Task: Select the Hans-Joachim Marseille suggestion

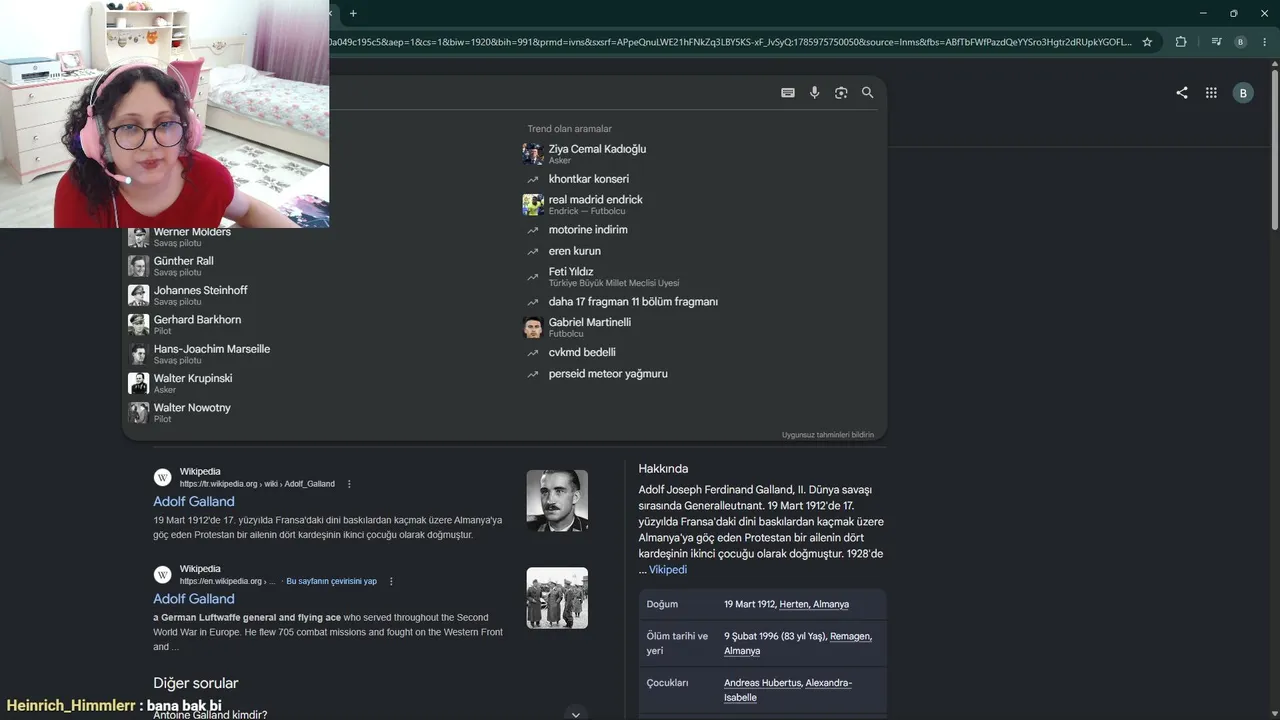Action: click(x=199, y=354)
